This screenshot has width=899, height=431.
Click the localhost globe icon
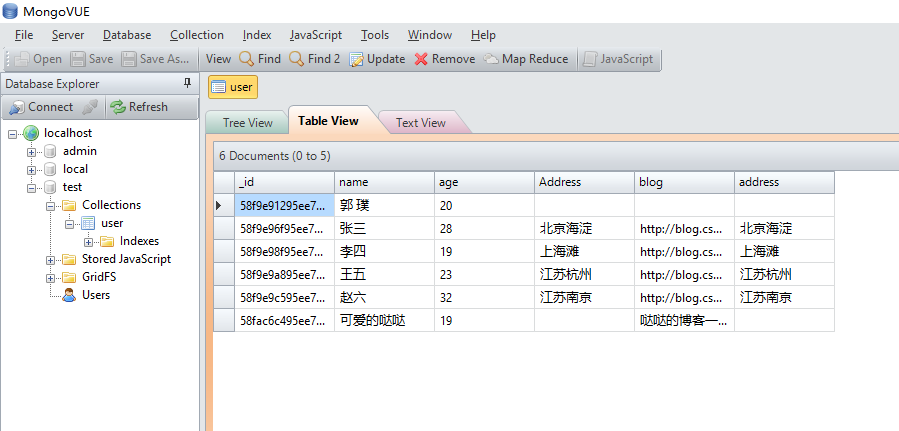pos(32,133)
